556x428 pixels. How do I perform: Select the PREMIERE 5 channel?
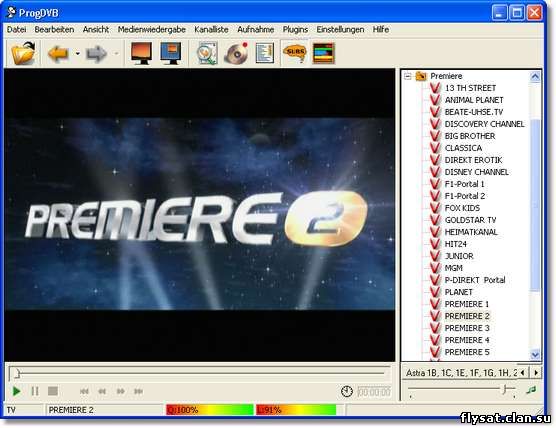click(467, 352)
